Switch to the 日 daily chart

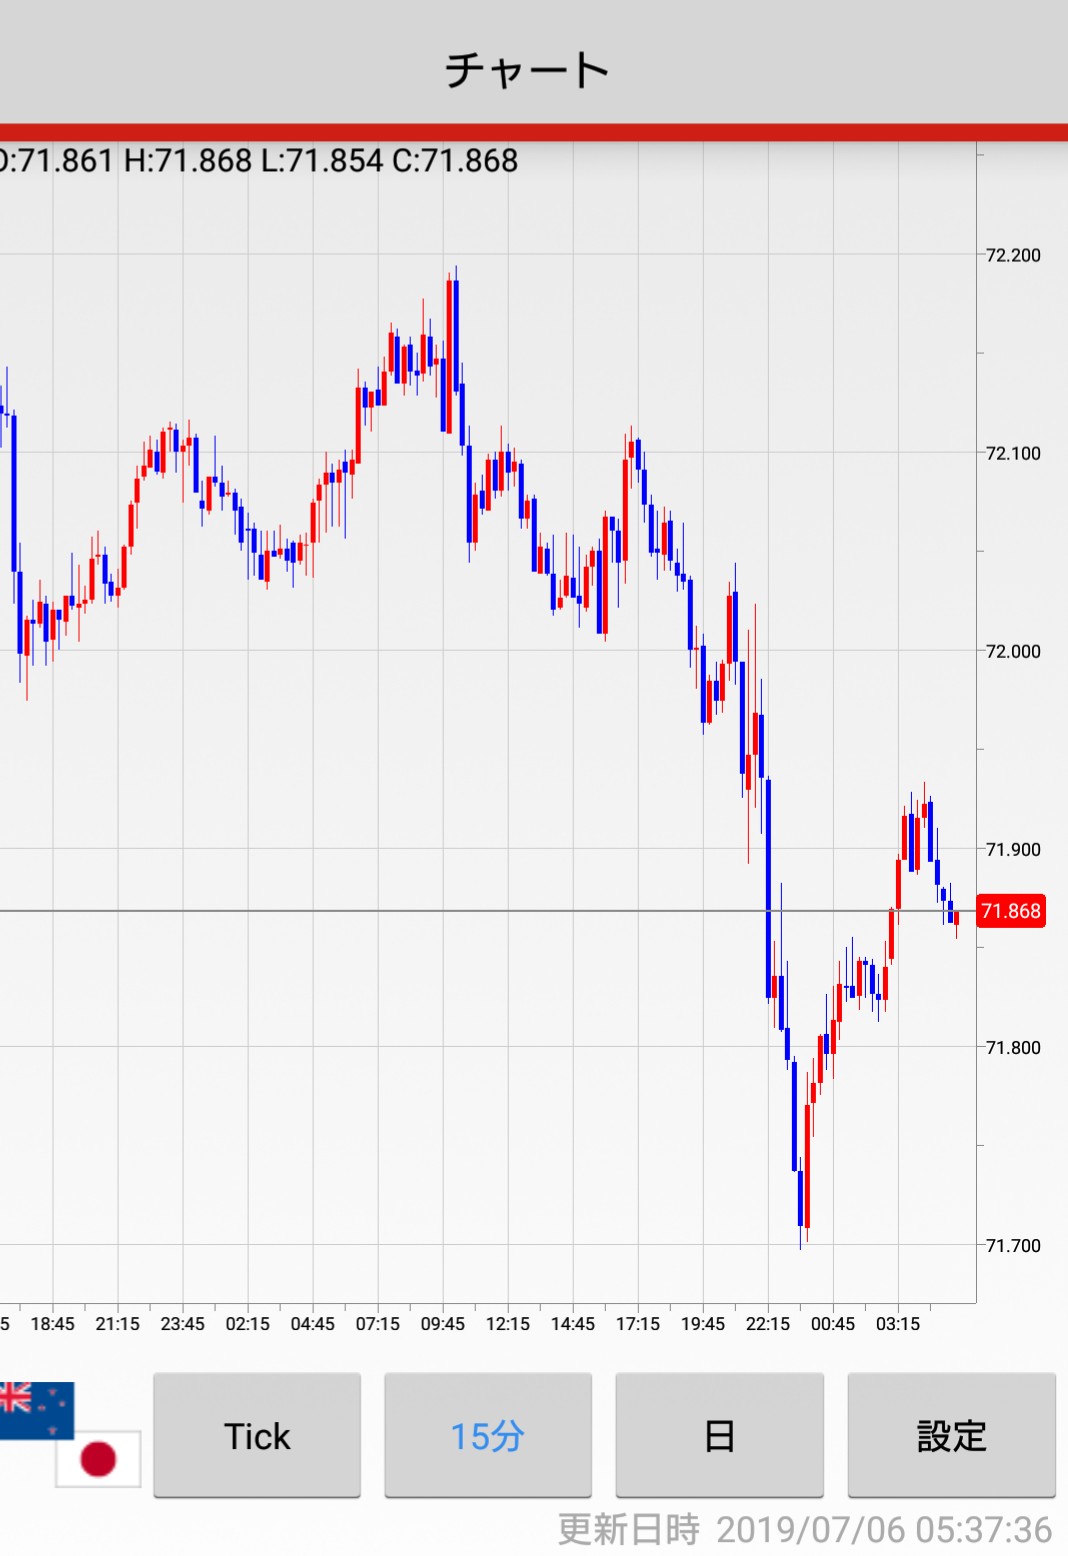719,1436
